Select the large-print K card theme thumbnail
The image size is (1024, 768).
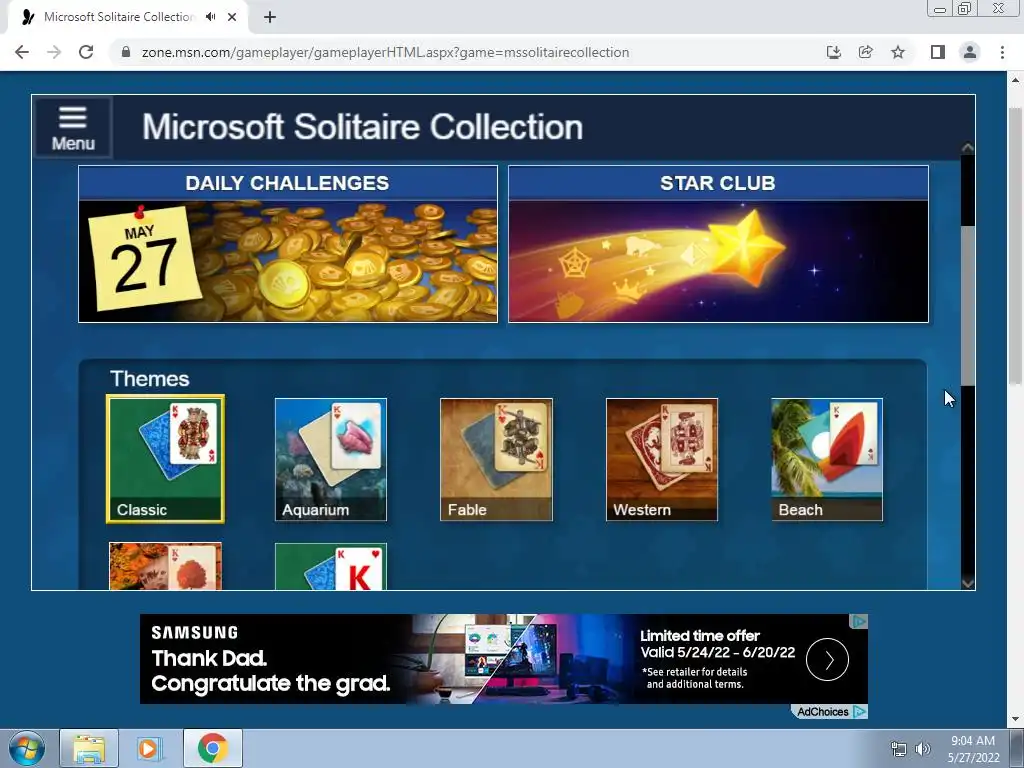(x=331, y=566)
